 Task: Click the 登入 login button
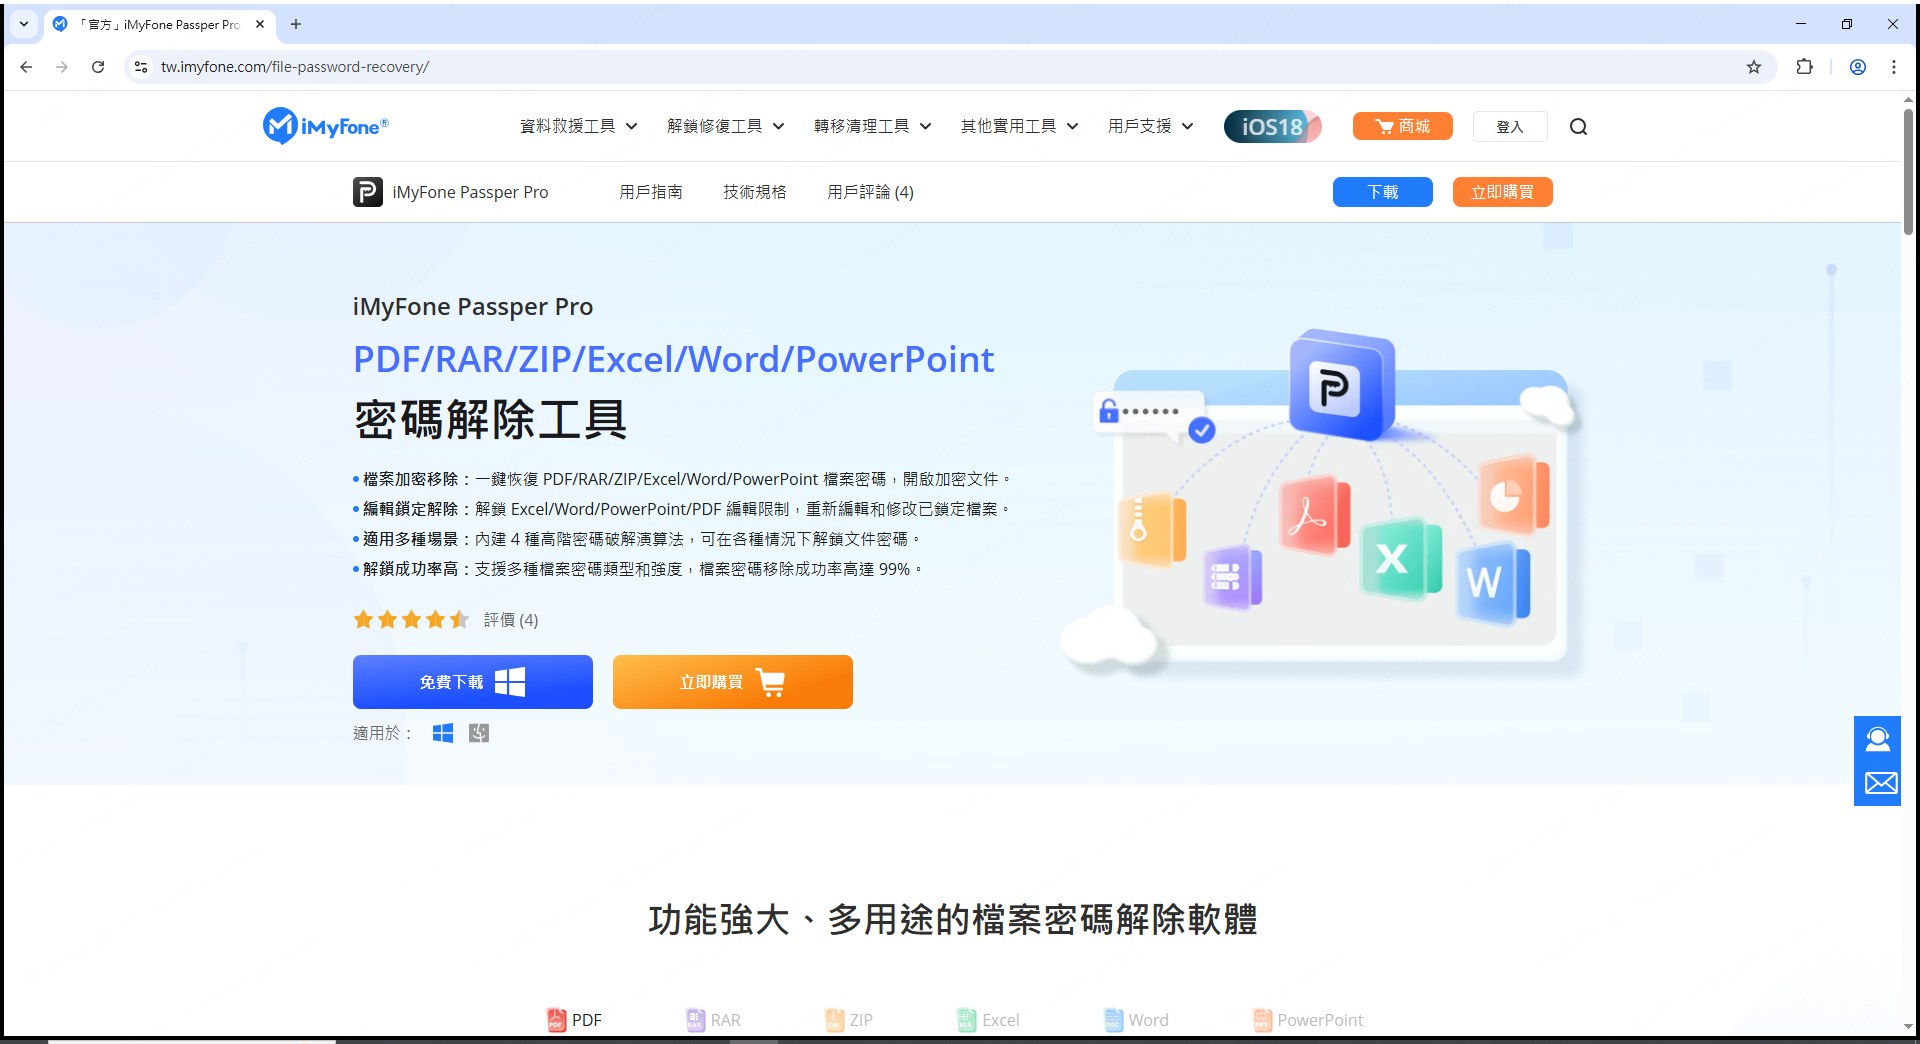(1510, 126)
